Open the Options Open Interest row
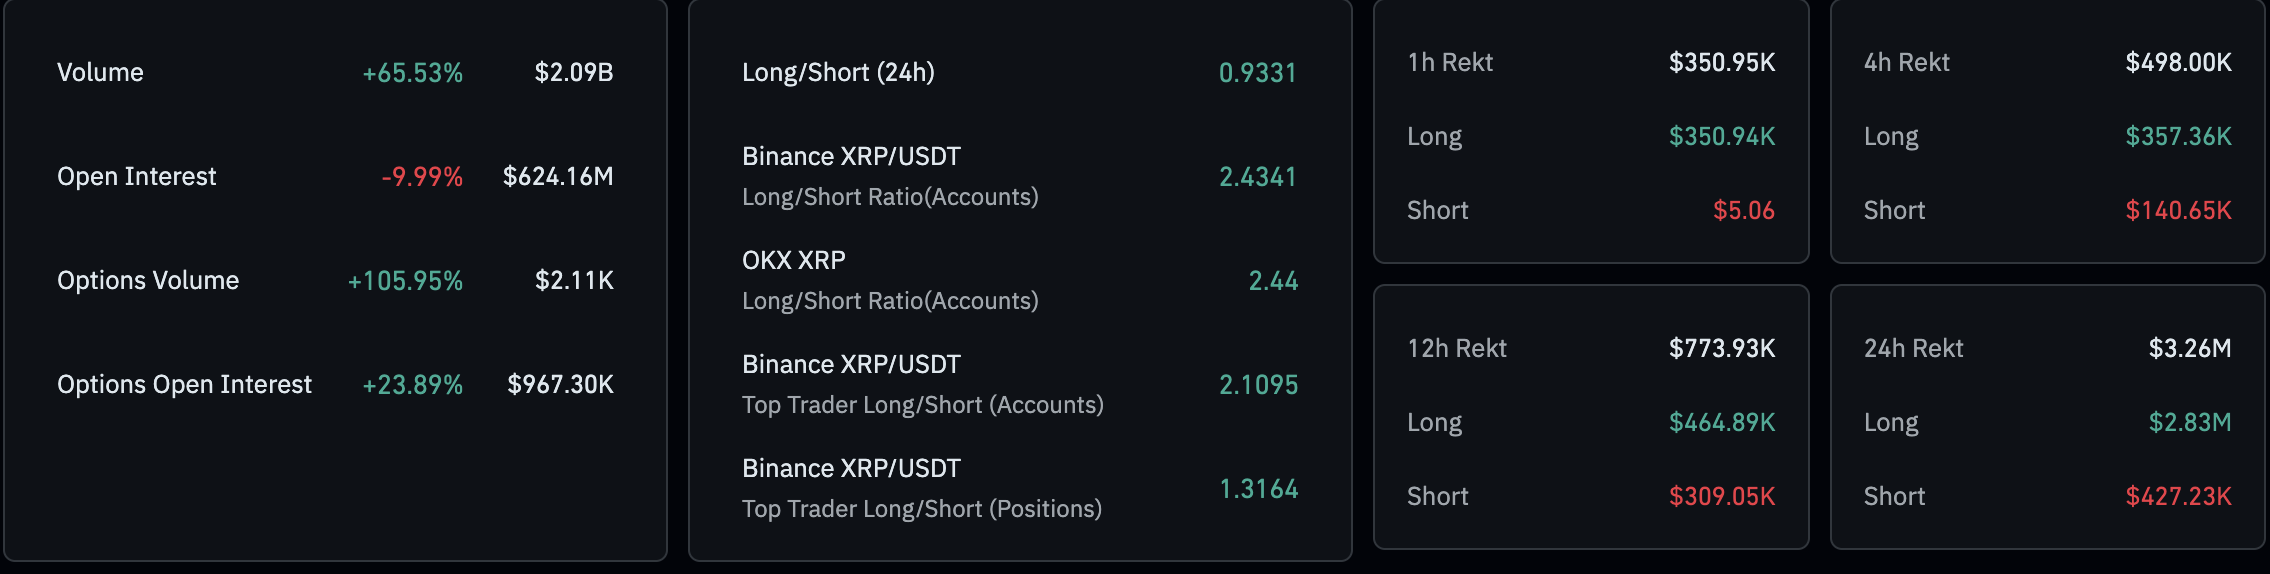2270x574 pixels. pyautogui.click(x=184, y=385)
